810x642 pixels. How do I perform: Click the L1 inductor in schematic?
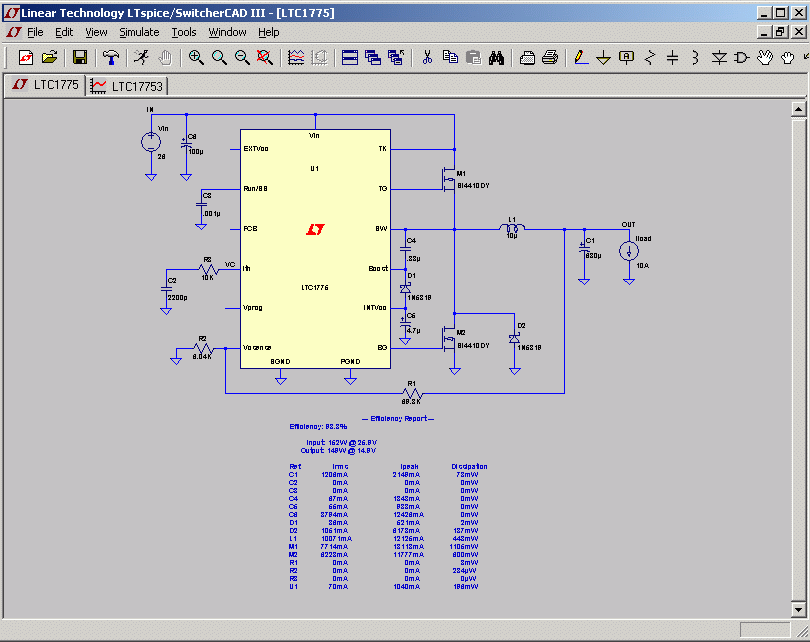pos(512,227)
